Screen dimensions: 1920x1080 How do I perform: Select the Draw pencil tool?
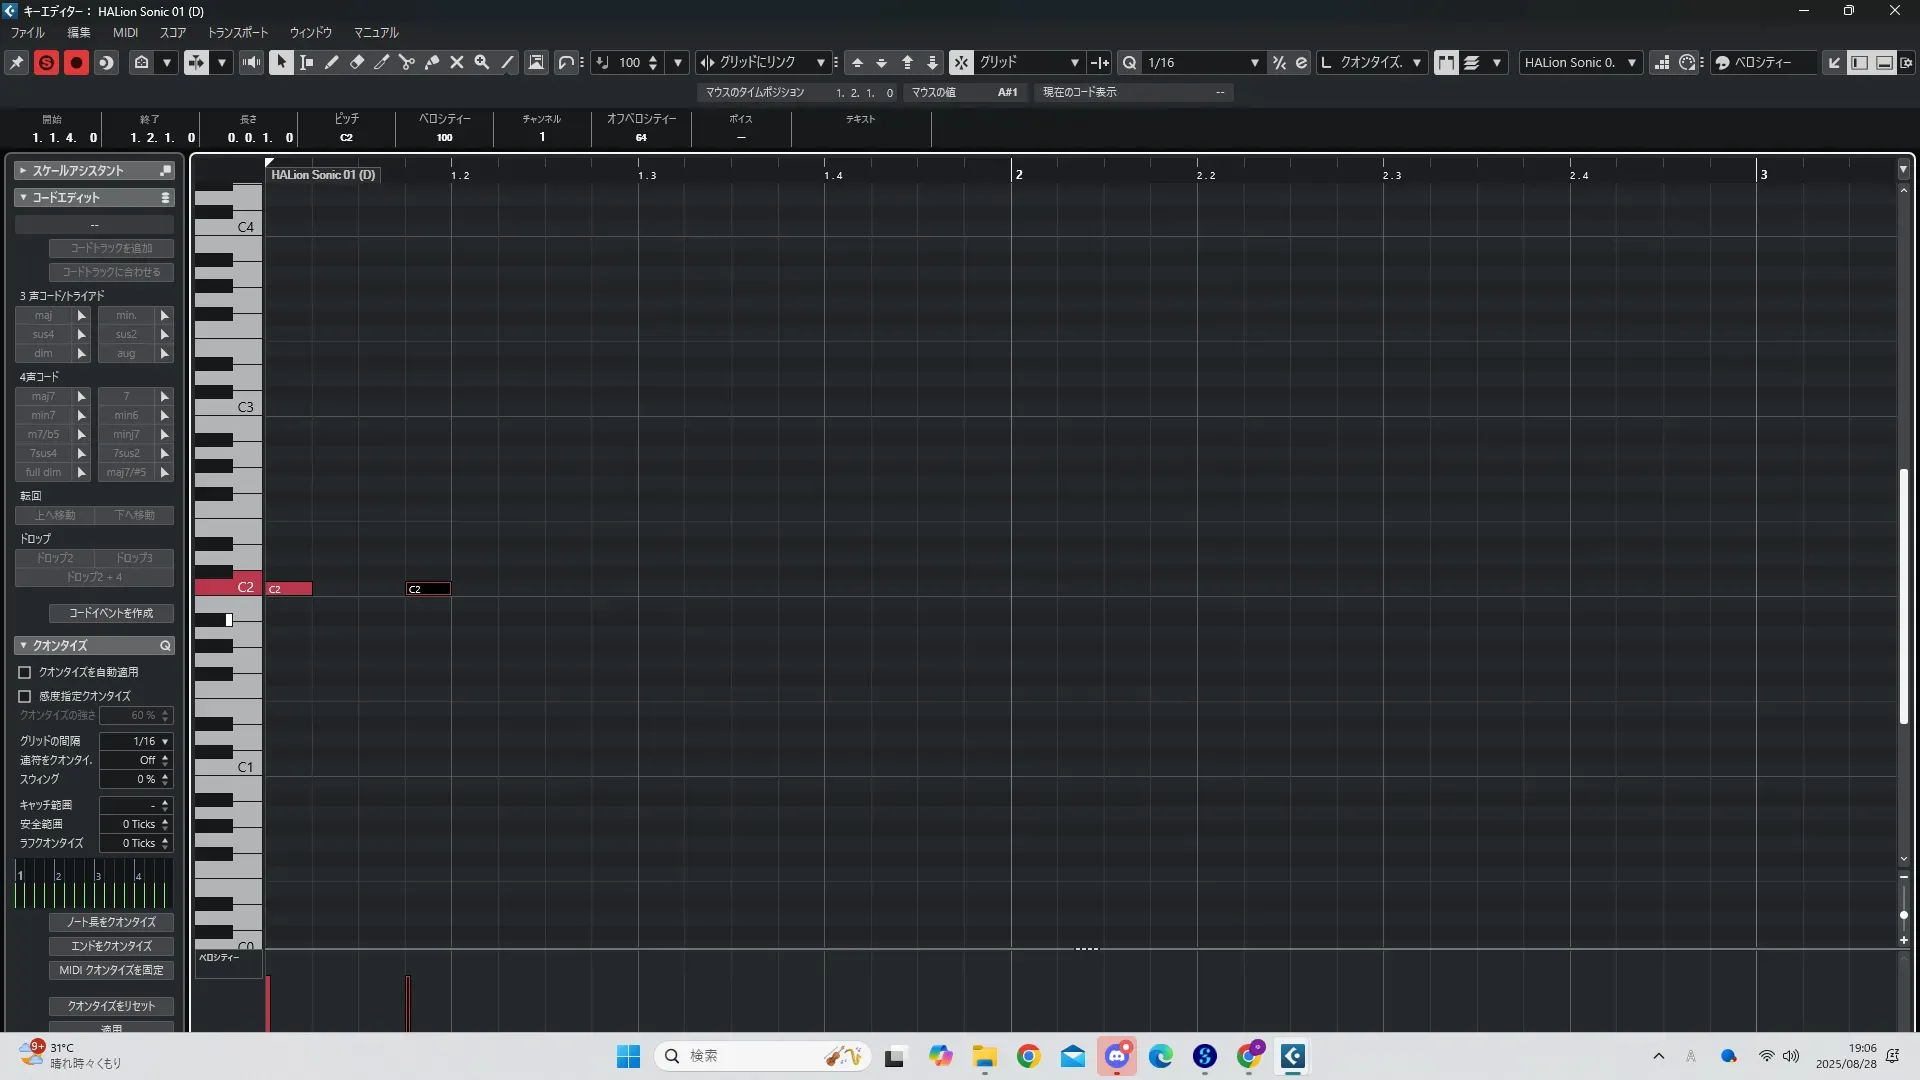click(332, 62)
